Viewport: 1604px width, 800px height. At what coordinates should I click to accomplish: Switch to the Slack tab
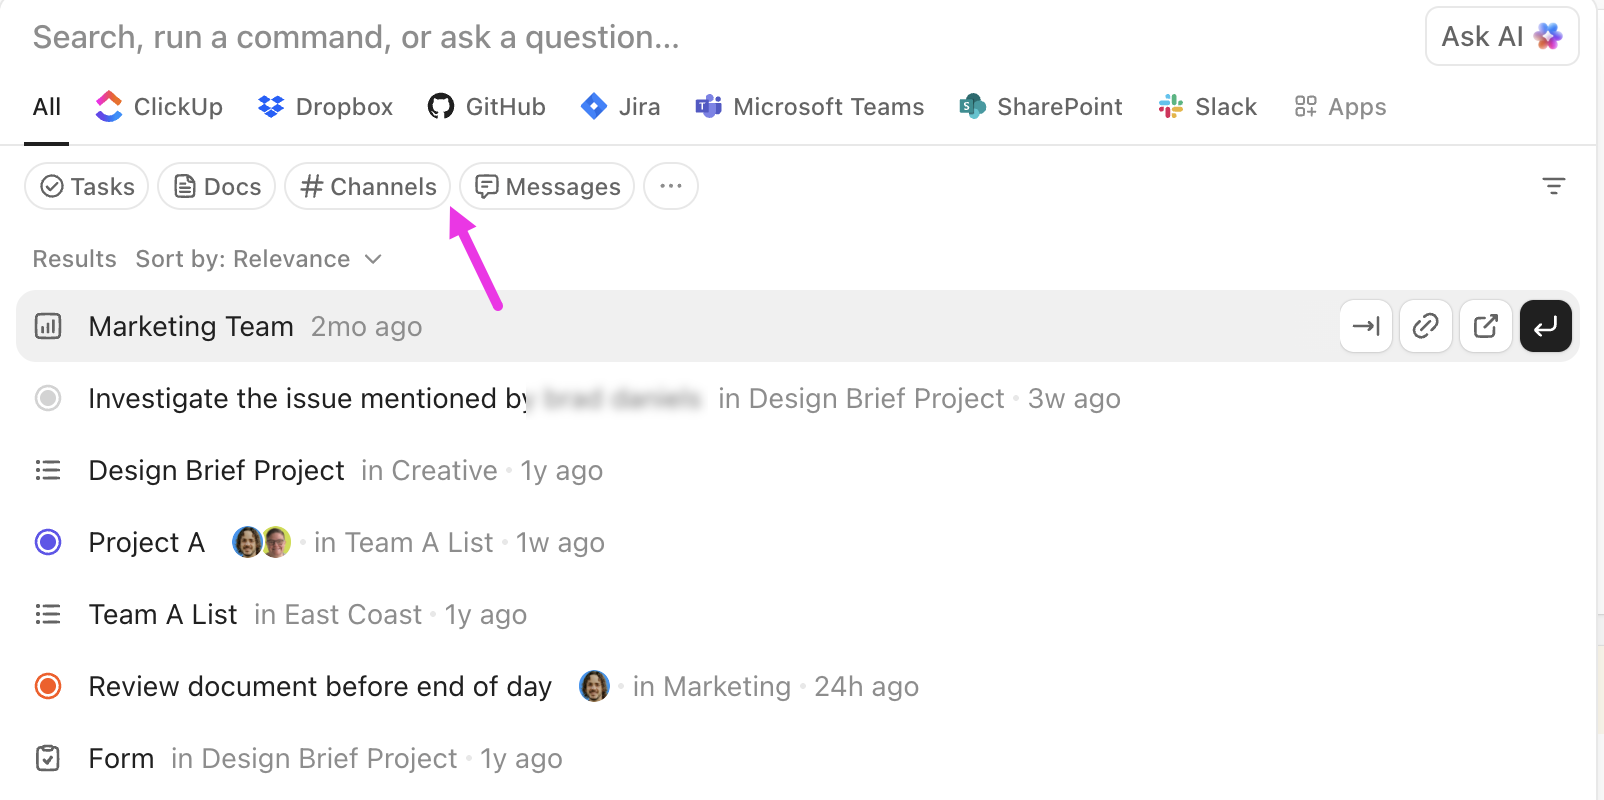(x=1207, y=107)
